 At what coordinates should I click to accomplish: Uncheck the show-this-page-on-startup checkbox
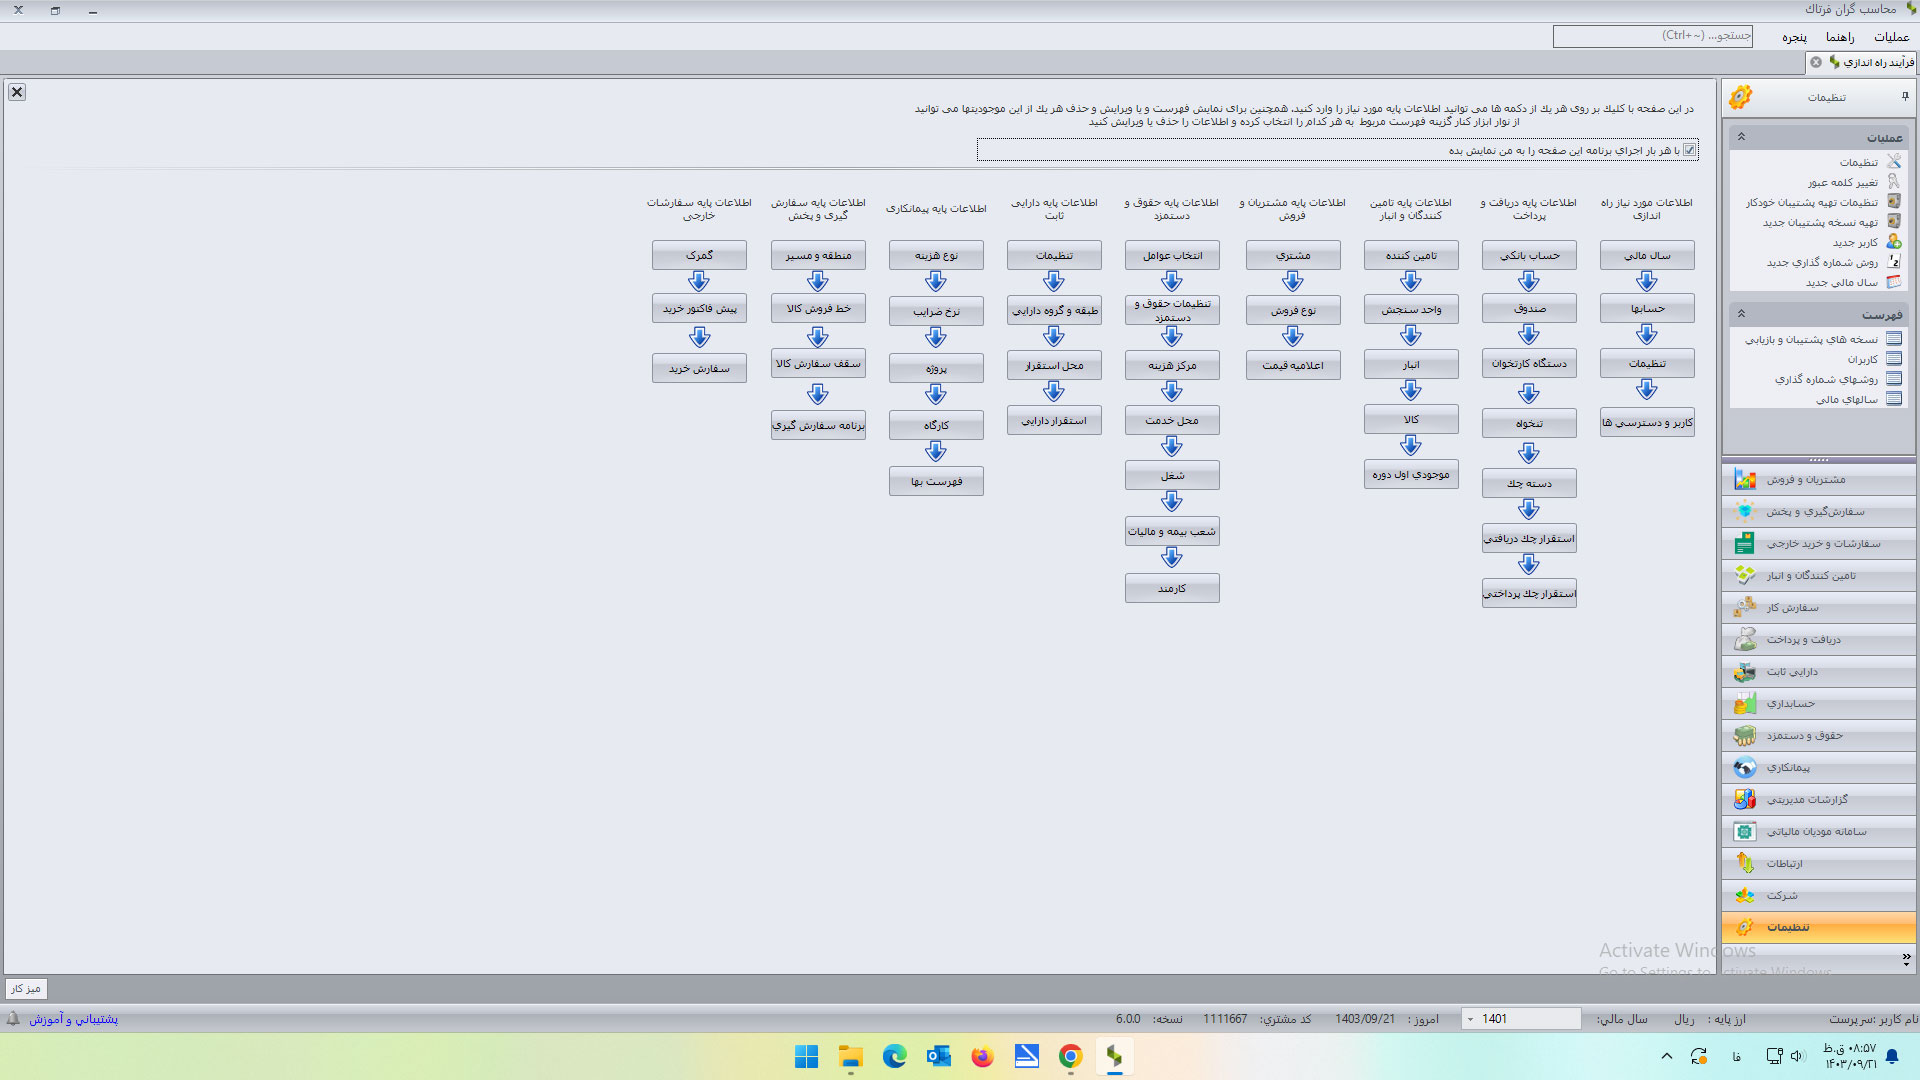pyautogui.click(x=1689, y=150)
